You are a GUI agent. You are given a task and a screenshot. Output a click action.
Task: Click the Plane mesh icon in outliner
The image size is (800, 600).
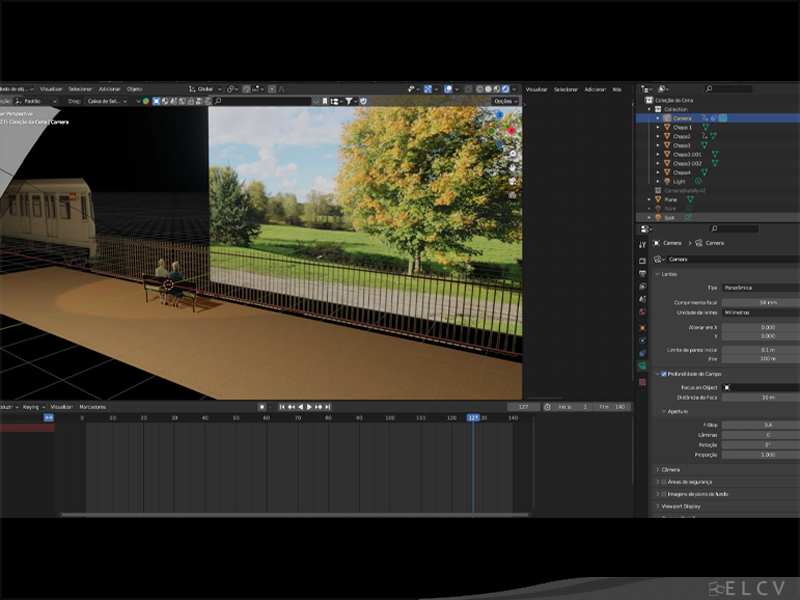pos(659,199)
